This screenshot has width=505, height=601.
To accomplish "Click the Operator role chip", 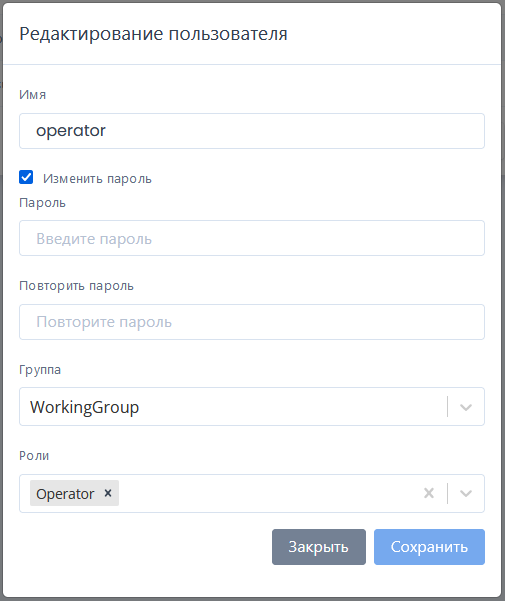I will point(65,494).
